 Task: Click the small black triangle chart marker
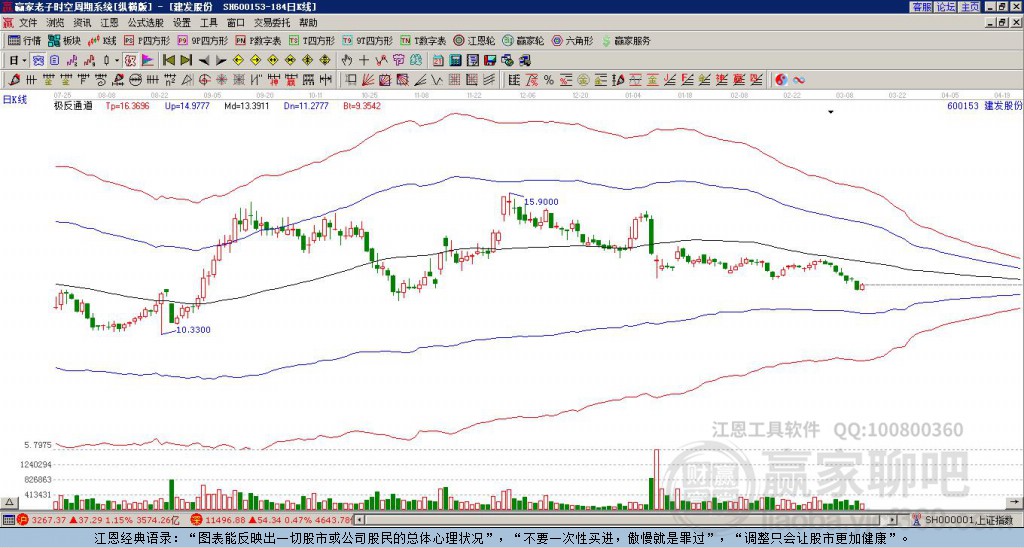point(831,112)
